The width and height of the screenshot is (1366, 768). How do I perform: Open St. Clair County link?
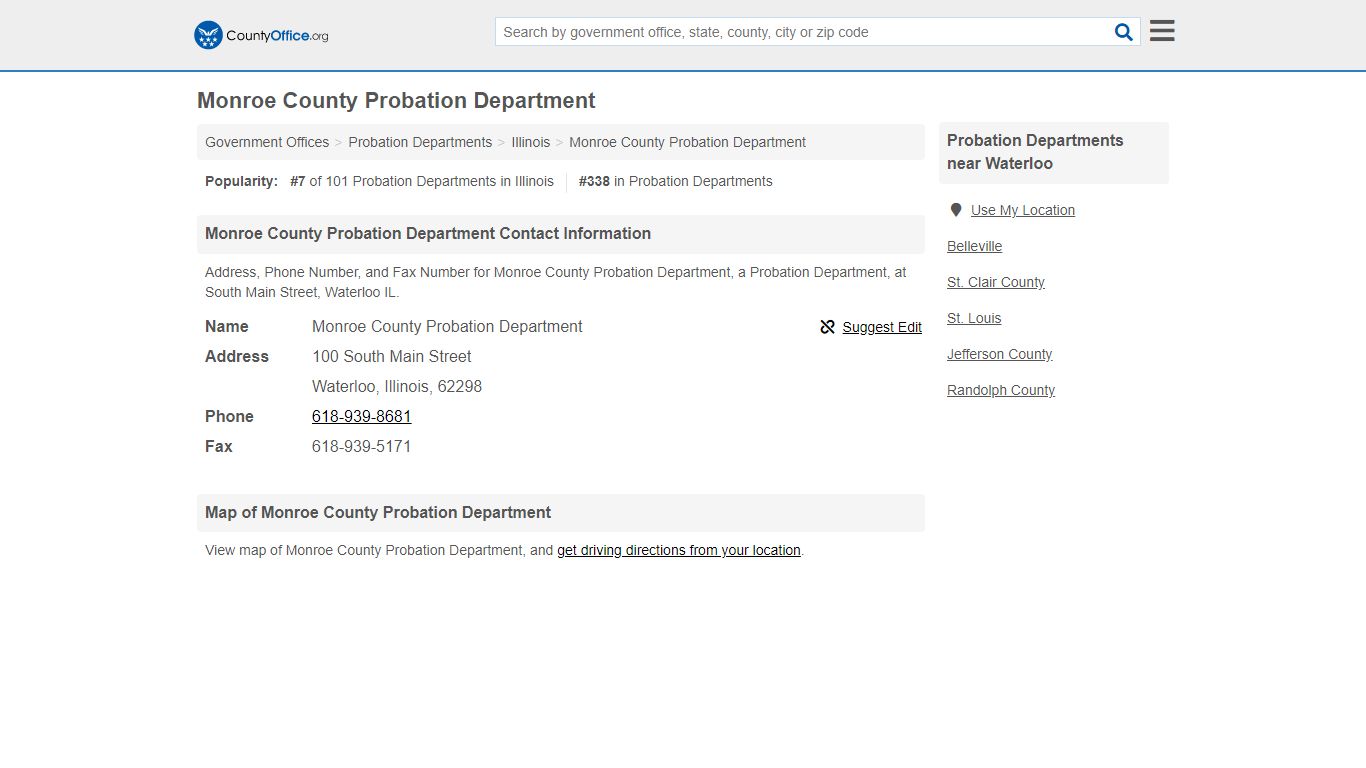tap(996, 282)
